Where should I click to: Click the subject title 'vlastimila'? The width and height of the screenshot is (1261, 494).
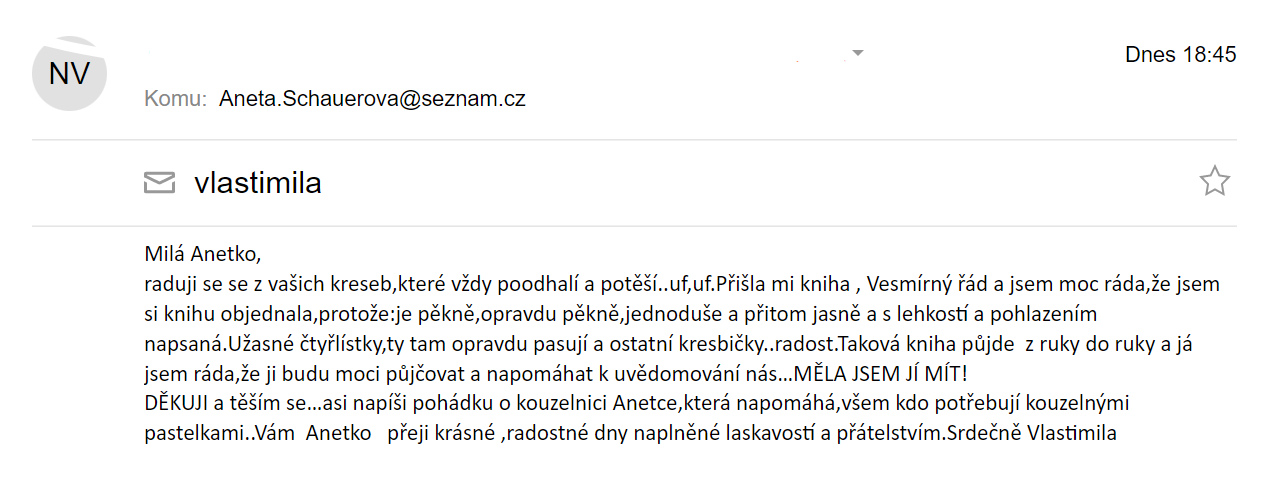[258, 183]
